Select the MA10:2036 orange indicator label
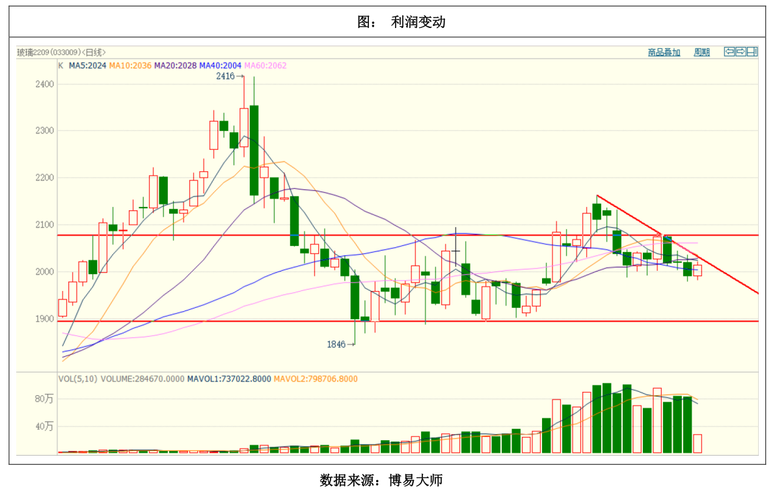775x500 pixels. (130, 66)
